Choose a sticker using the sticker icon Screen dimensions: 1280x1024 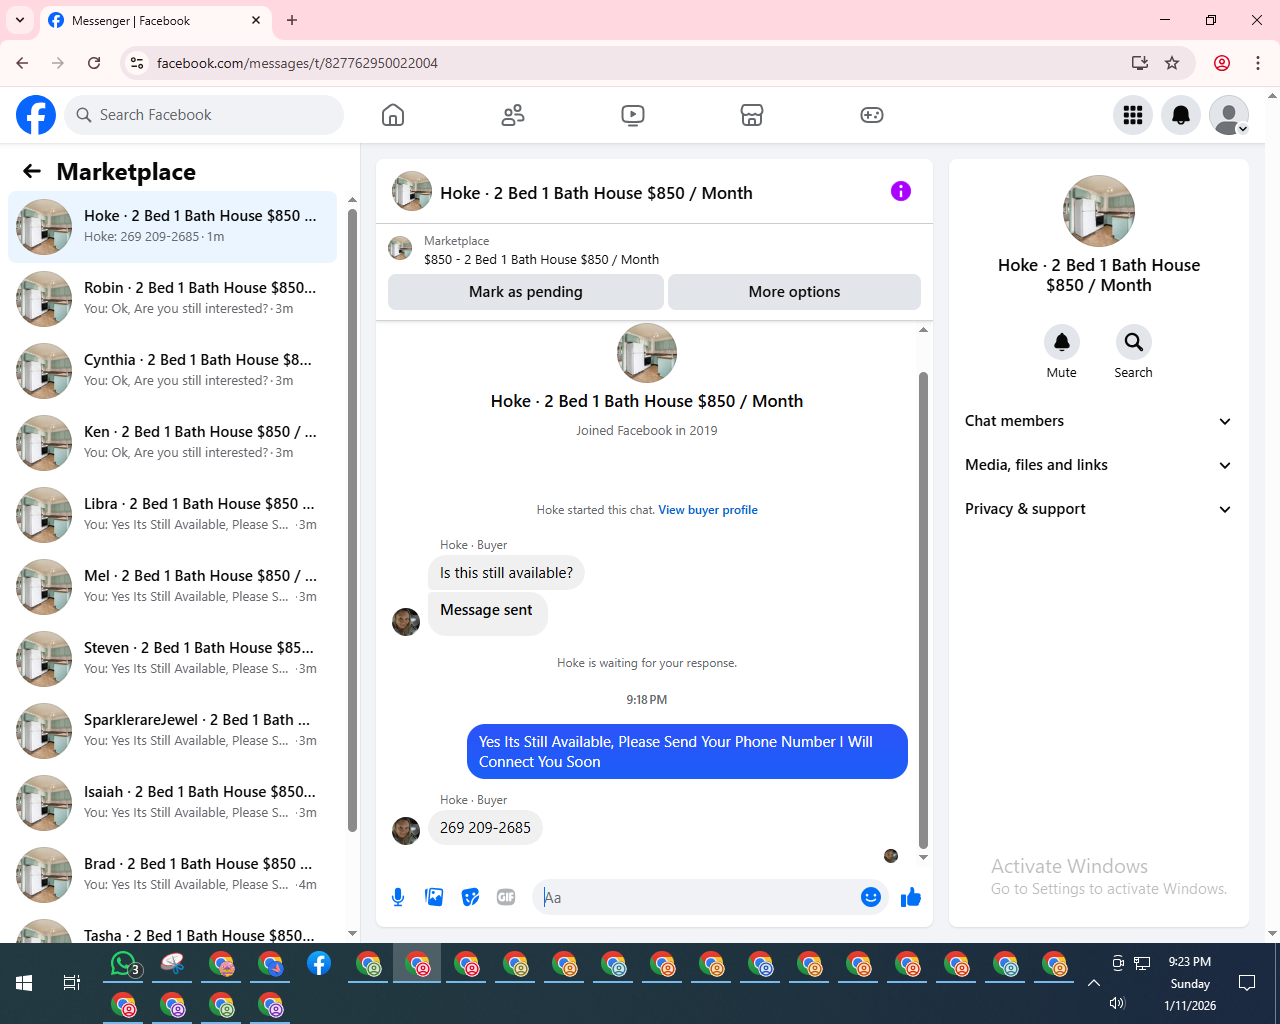pos(470,897)
